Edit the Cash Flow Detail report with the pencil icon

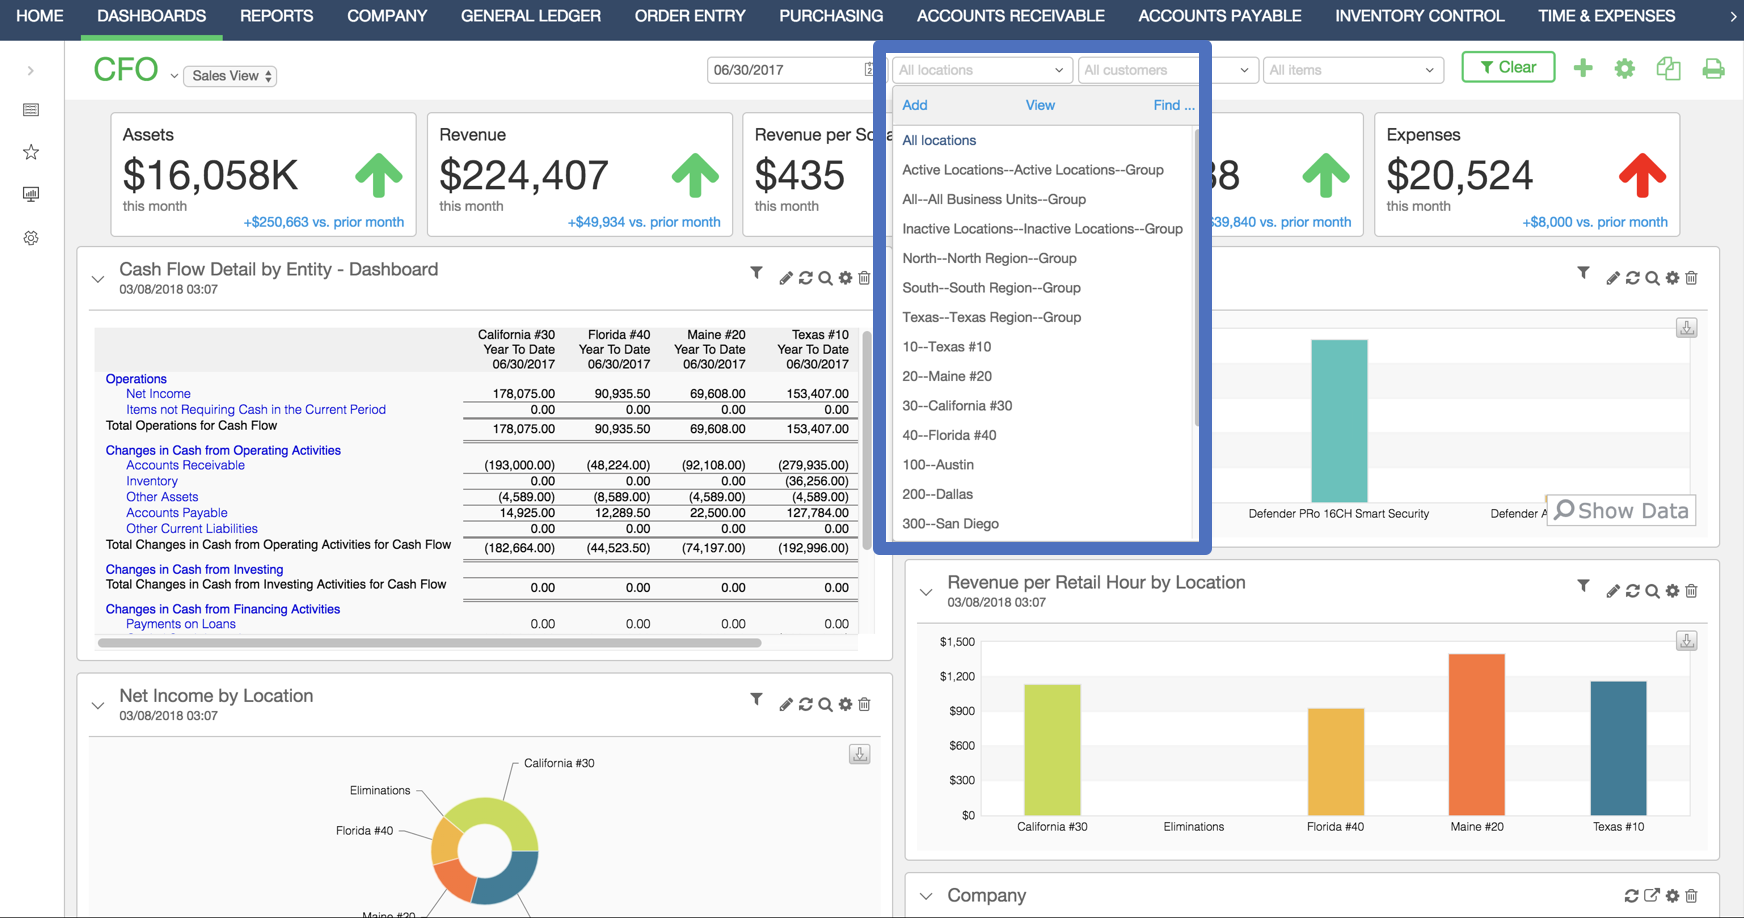coord(786,277)
